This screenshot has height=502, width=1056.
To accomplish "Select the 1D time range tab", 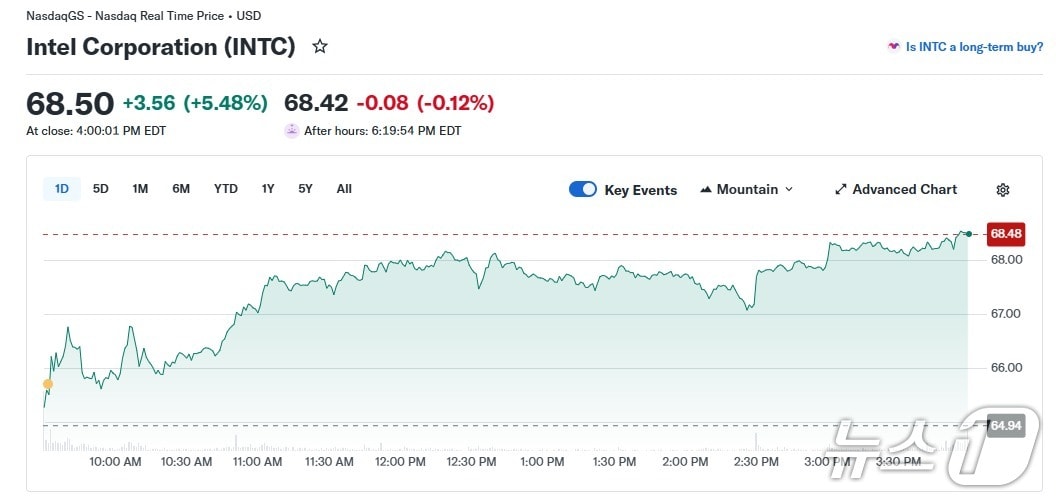I will pos(62,189).
